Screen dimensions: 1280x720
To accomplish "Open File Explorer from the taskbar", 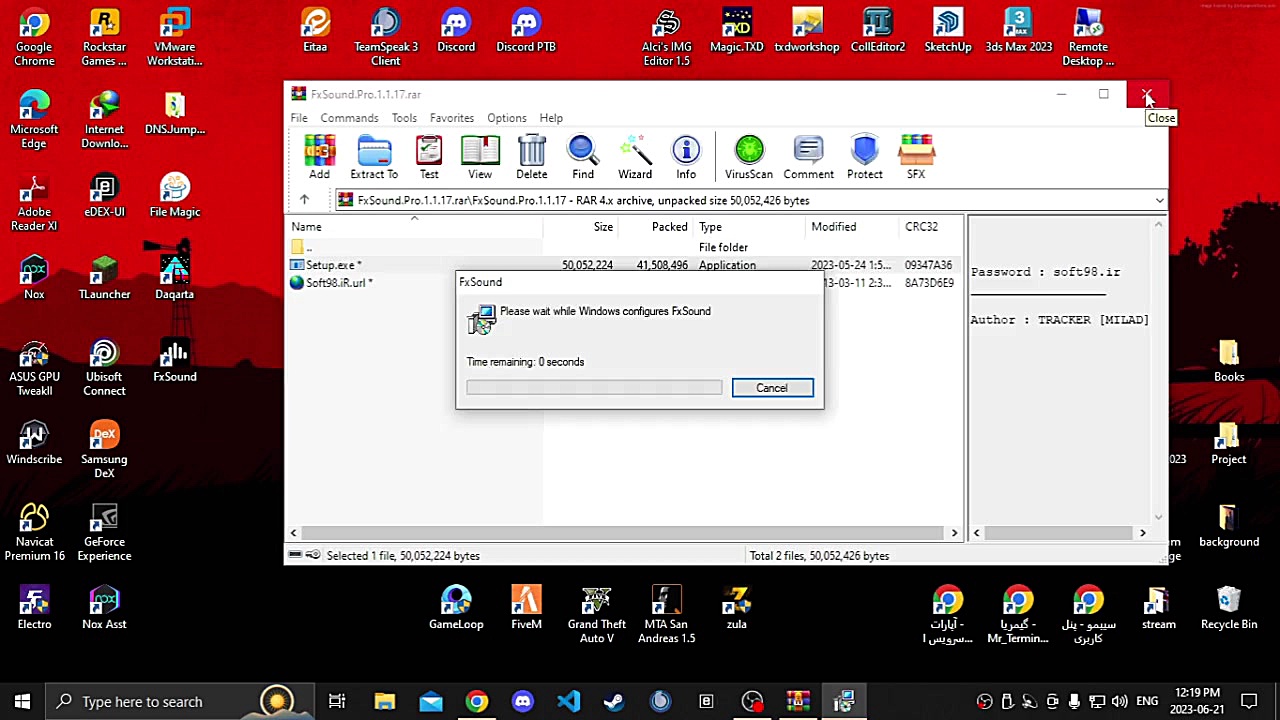I will pos(385,701).
